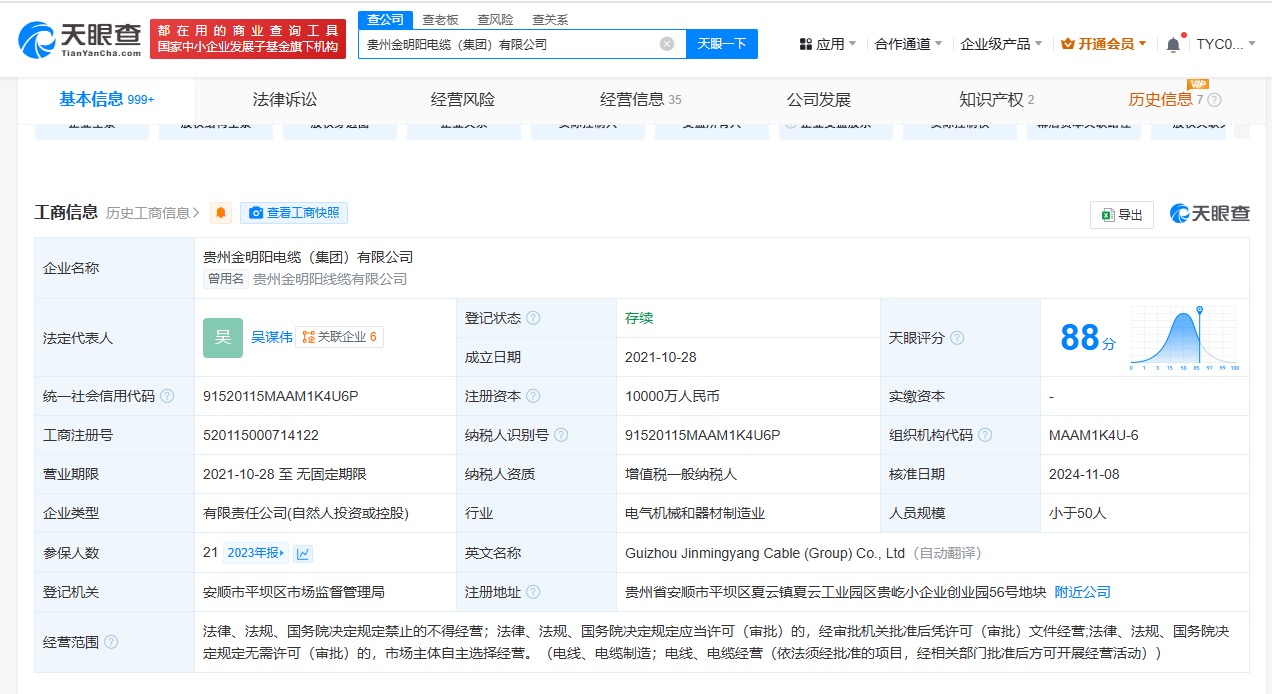Click the taxpayer ID value in 纳税人识别号 row
The image size is (1272, 694).
703,435
